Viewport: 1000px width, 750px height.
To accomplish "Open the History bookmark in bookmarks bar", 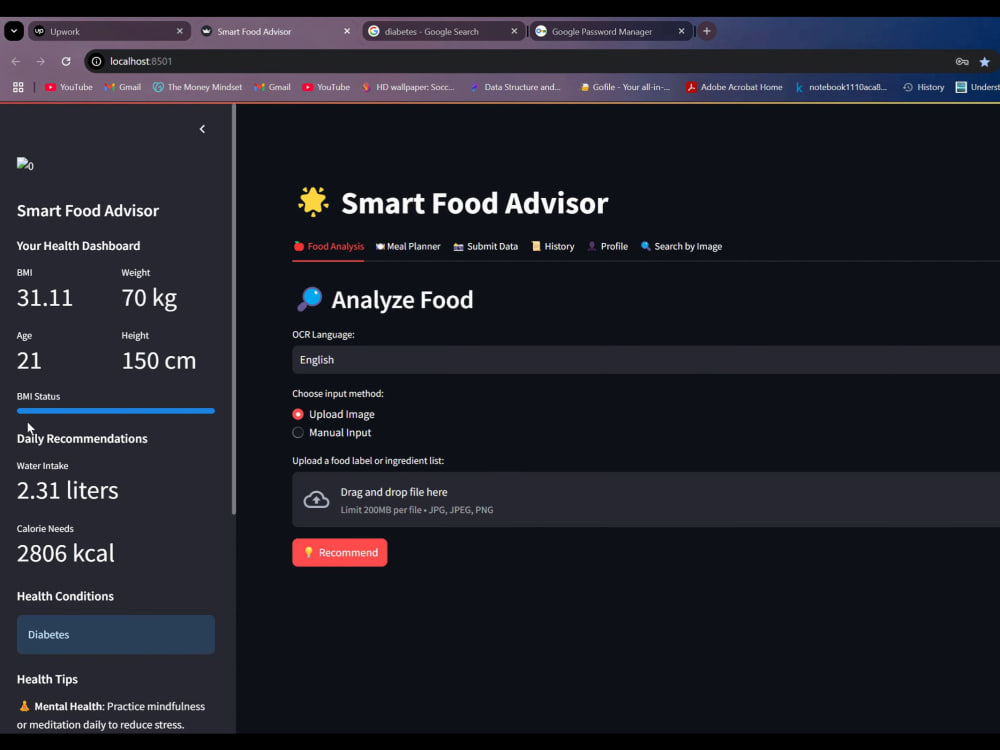I will tap(923, 87).
